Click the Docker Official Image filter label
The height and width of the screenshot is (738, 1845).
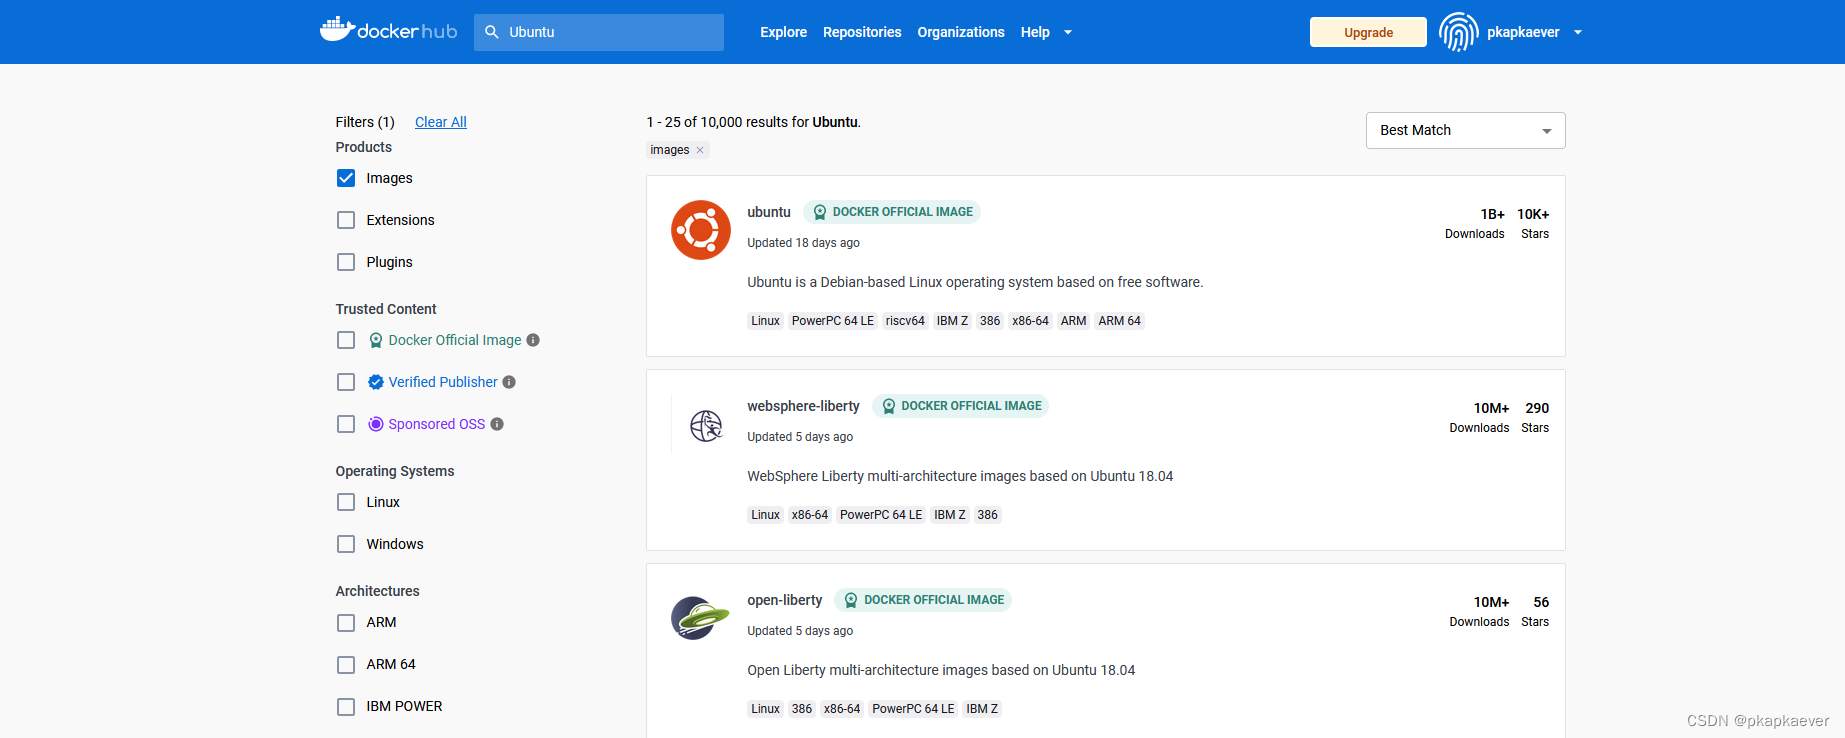pyautogui.click(x=455, y=340)
